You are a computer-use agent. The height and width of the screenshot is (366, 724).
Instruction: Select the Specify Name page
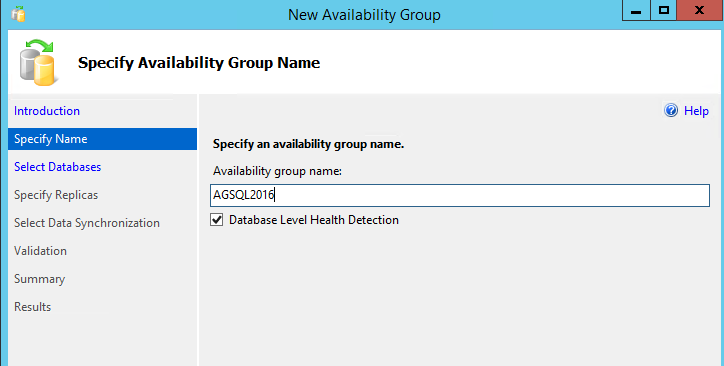(x=103, y=139)
